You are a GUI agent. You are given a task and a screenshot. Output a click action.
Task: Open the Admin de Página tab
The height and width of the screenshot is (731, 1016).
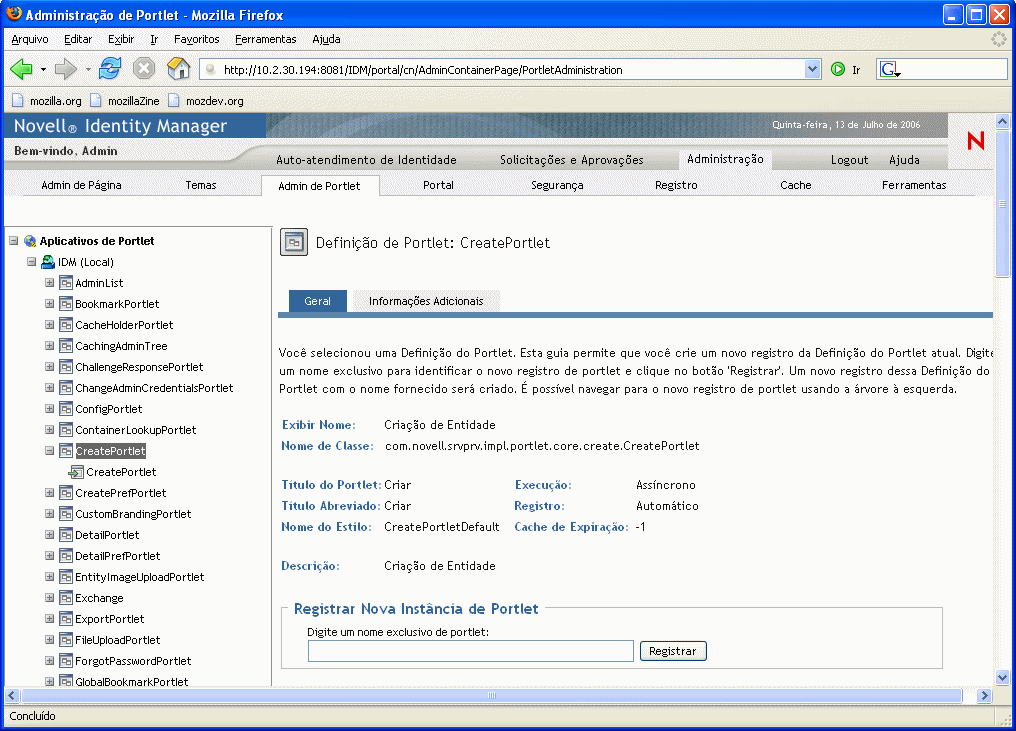(x=81, y=185)
